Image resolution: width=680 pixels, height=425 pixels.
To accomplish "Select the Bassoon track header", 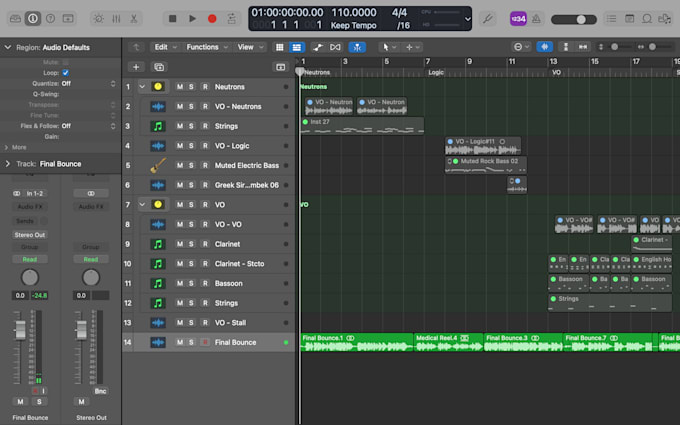I will click(208, 283).
